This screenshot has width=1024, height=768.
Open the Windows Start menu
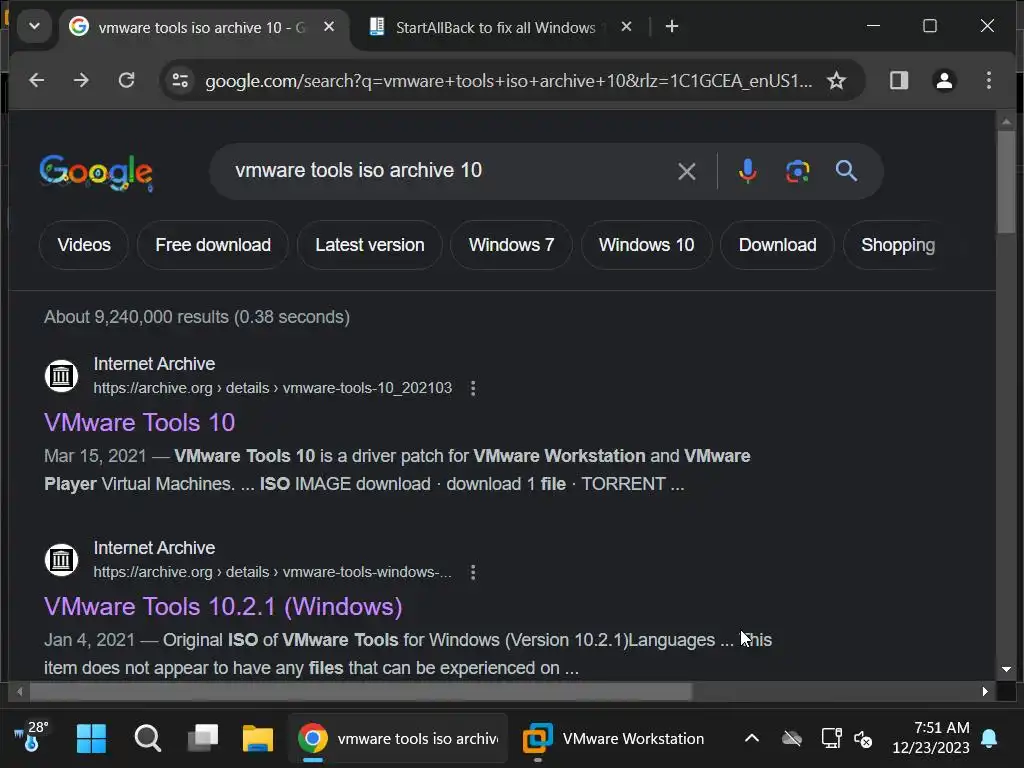(91, 739)
